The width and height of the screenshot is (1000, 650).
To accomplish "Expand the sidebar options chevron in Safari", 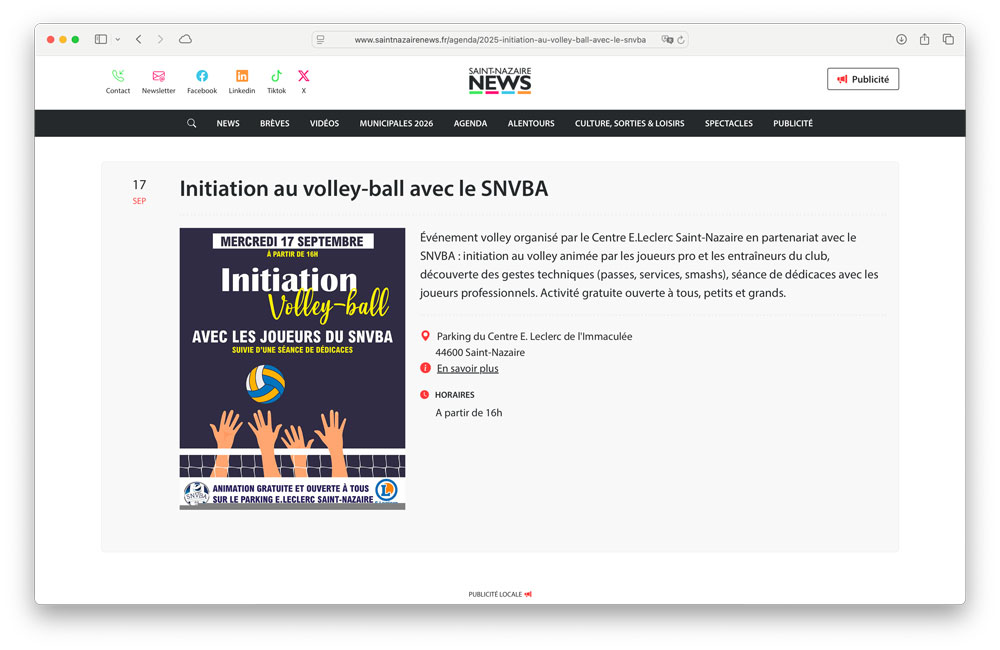I will point(117,39).
